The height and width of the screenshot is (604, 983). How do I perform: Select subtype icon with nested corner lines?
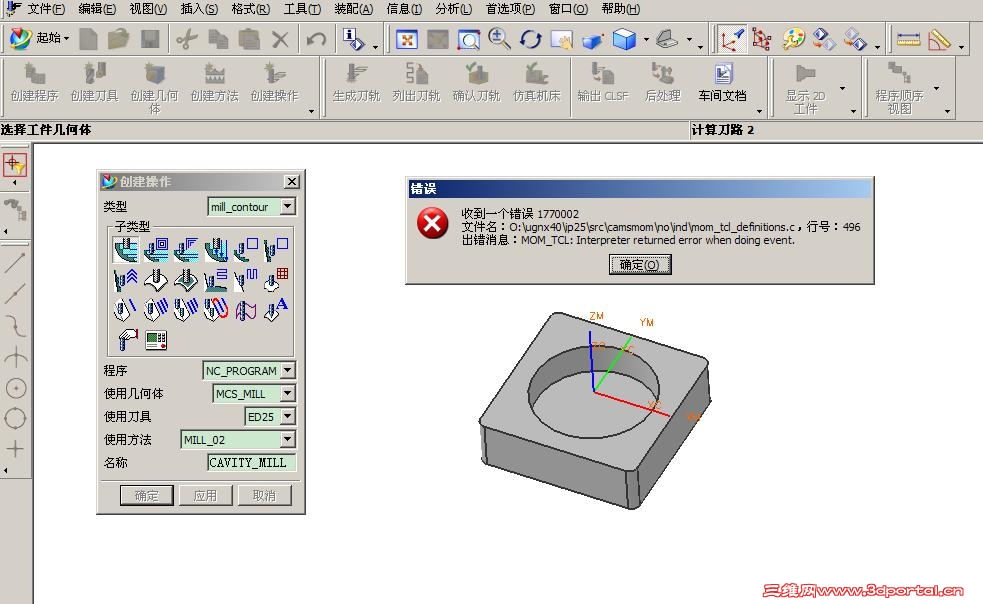tap(186, 250)
